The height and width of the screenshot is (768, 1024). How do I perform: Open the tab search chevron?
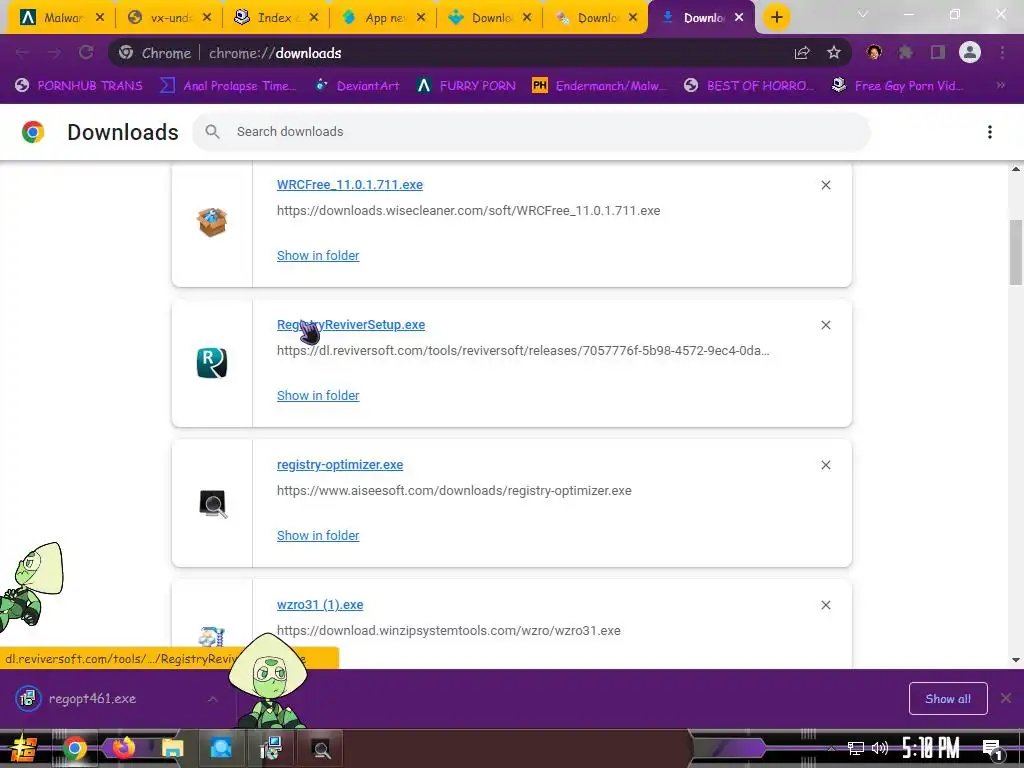pos(863,14)
